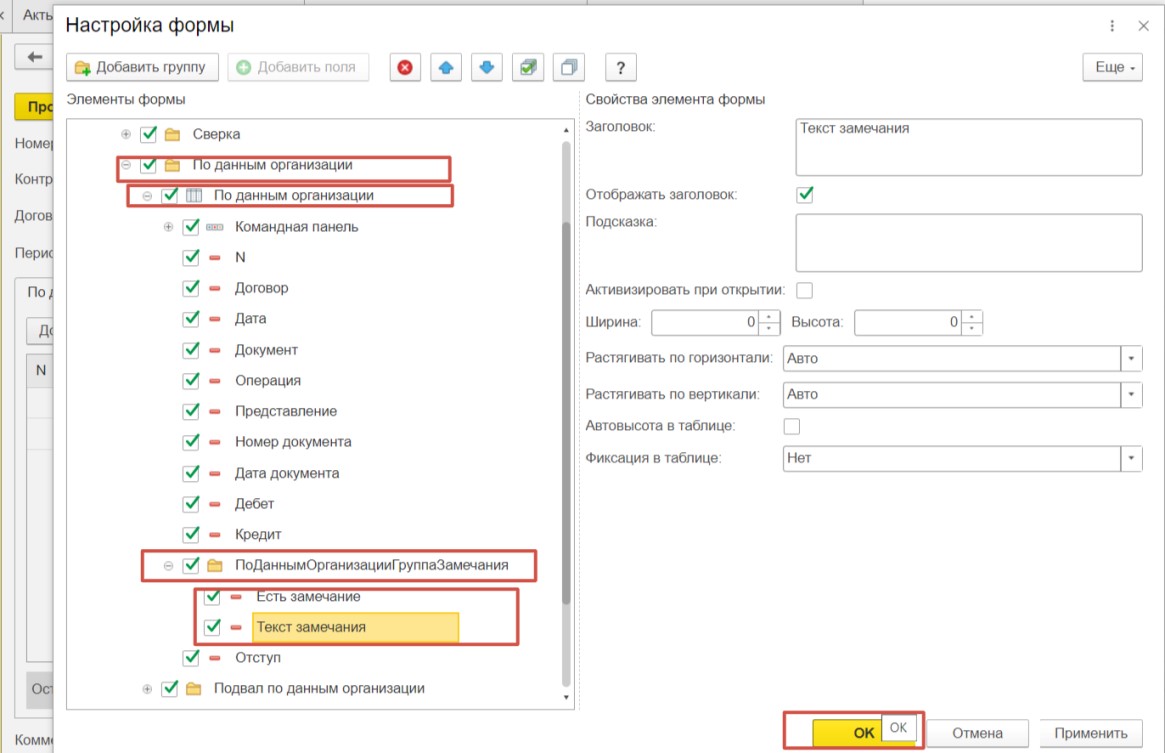Move element down with blue arrow
The height and width of the screenshot is (753, 1165).
(487, 67)
